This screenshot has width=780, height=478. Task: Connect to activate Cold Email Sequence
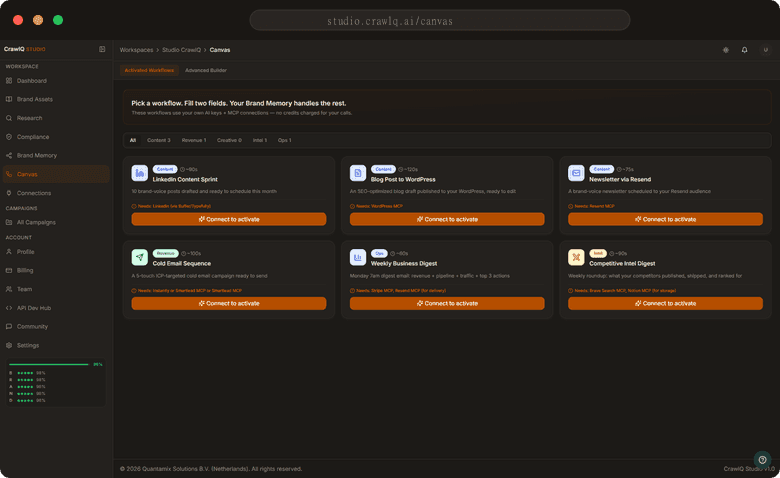(229, 303)
